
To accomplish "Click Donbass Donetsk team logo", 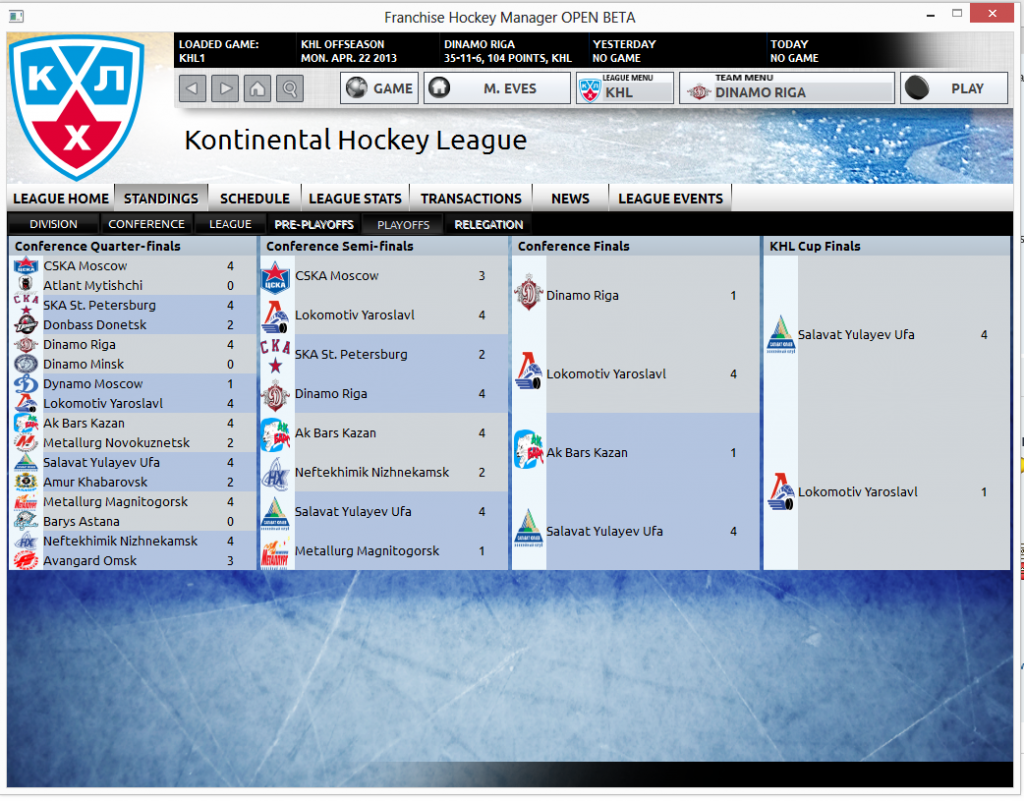I will 26,324.
